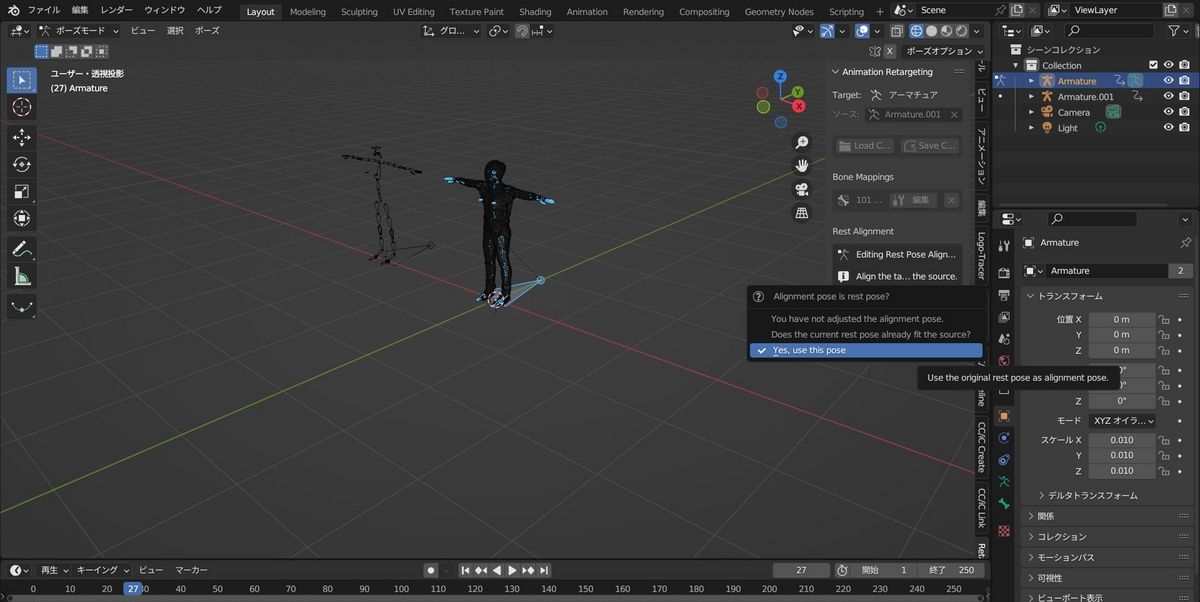Click the Location X value field
The image size is (1200, 602).
pyautogui.click(x=1122, y=319)
